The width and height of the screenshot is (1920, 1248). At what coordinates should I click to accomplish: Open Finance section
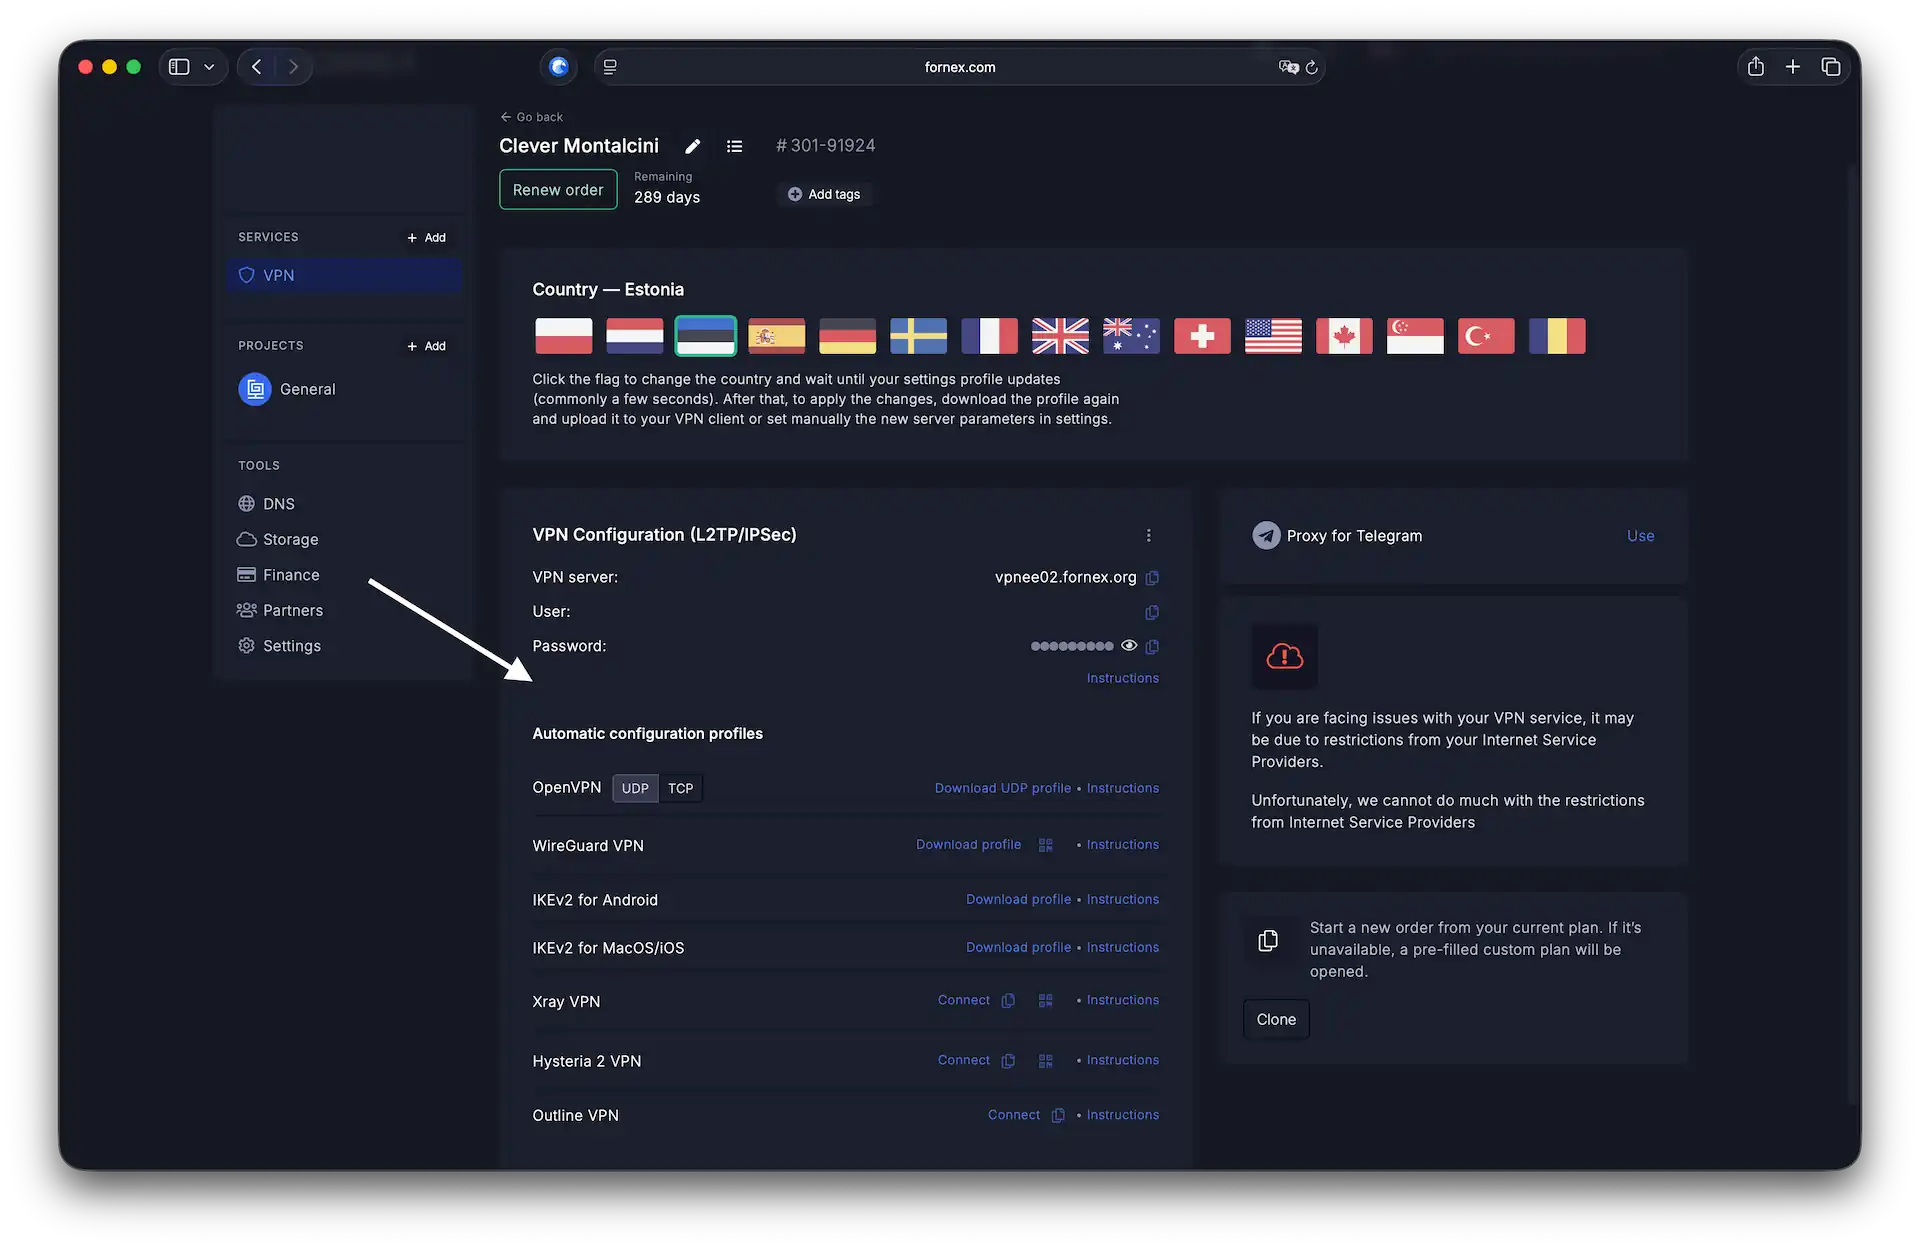tap(278, 575)
